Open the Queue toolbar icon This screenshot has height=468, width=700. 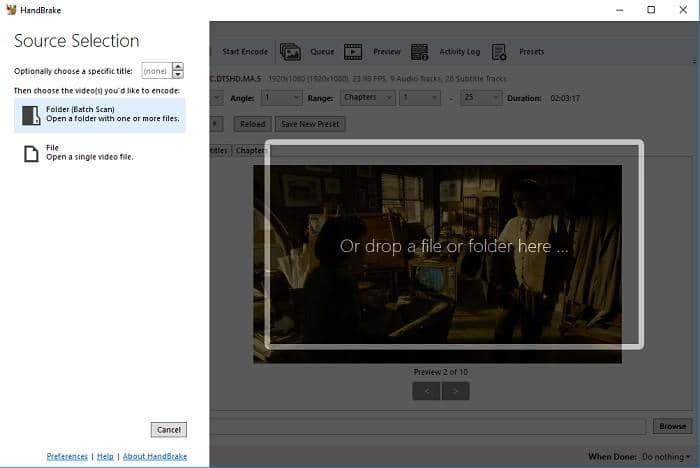291,52
